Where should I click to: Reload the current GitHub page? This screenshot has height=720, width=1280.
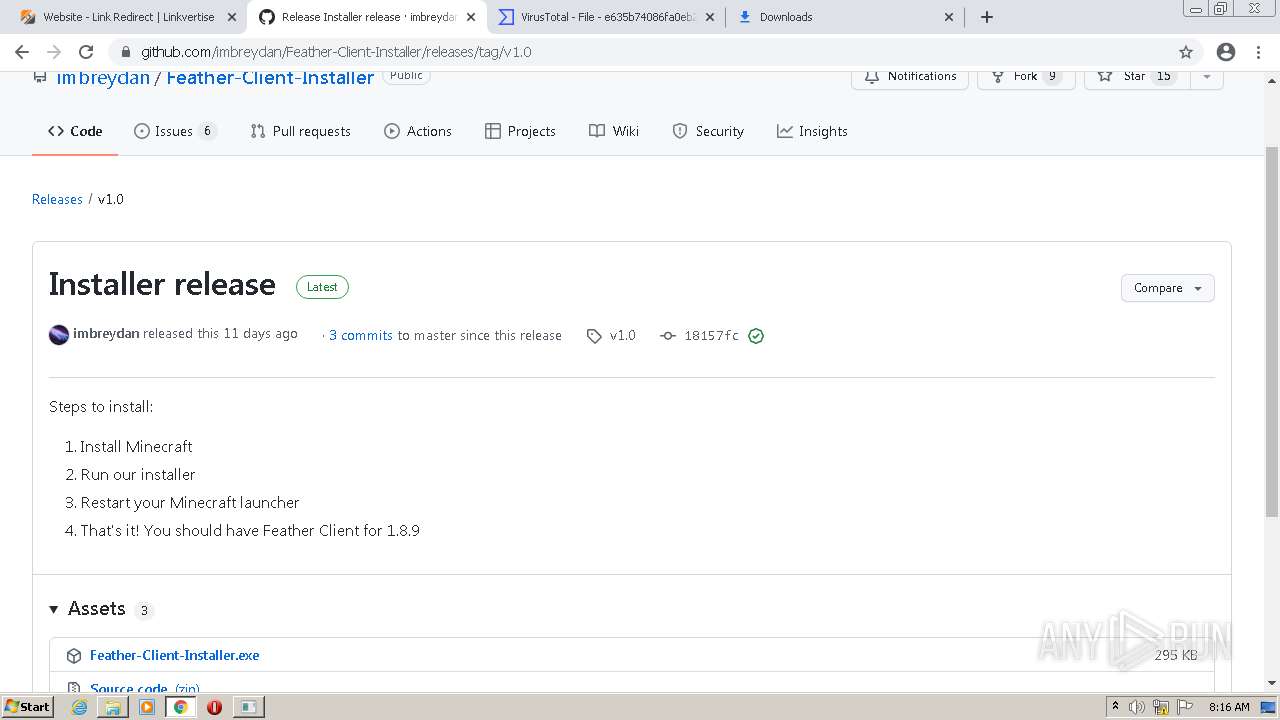[86, 52]
